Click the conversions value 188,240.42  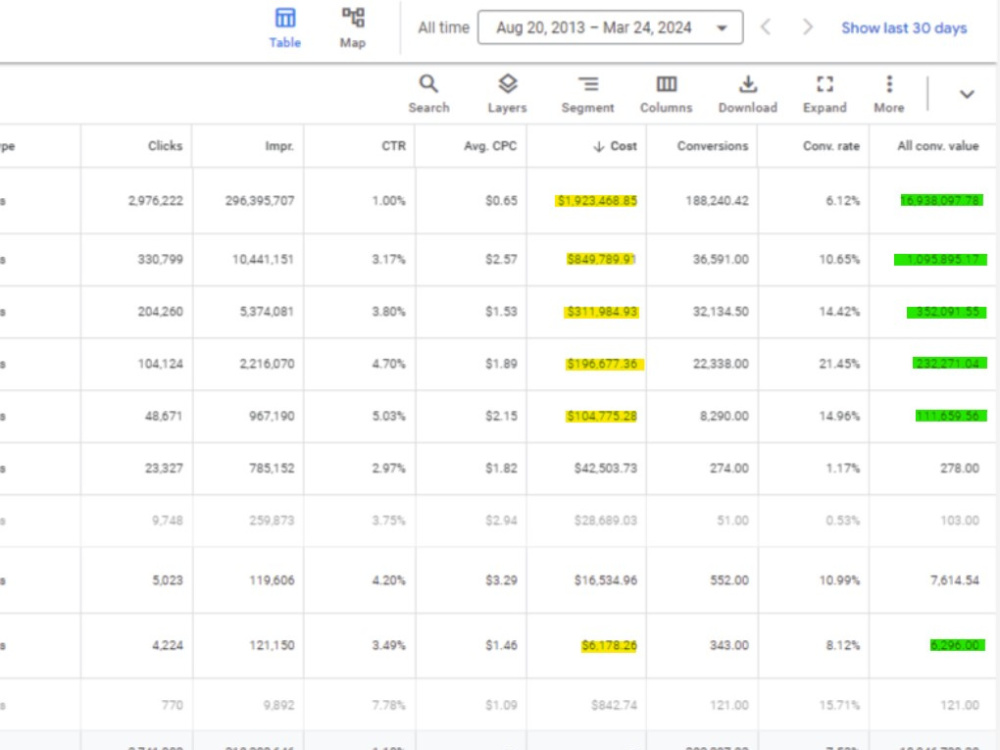(x=717, y=201)
